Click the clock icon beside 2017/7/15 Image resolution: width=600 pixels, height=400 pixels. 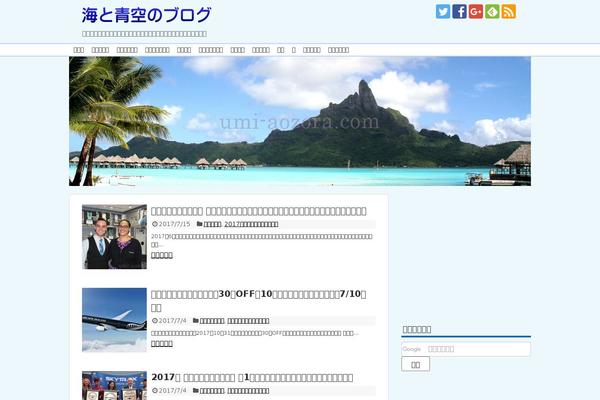click(x=155, y=224)
